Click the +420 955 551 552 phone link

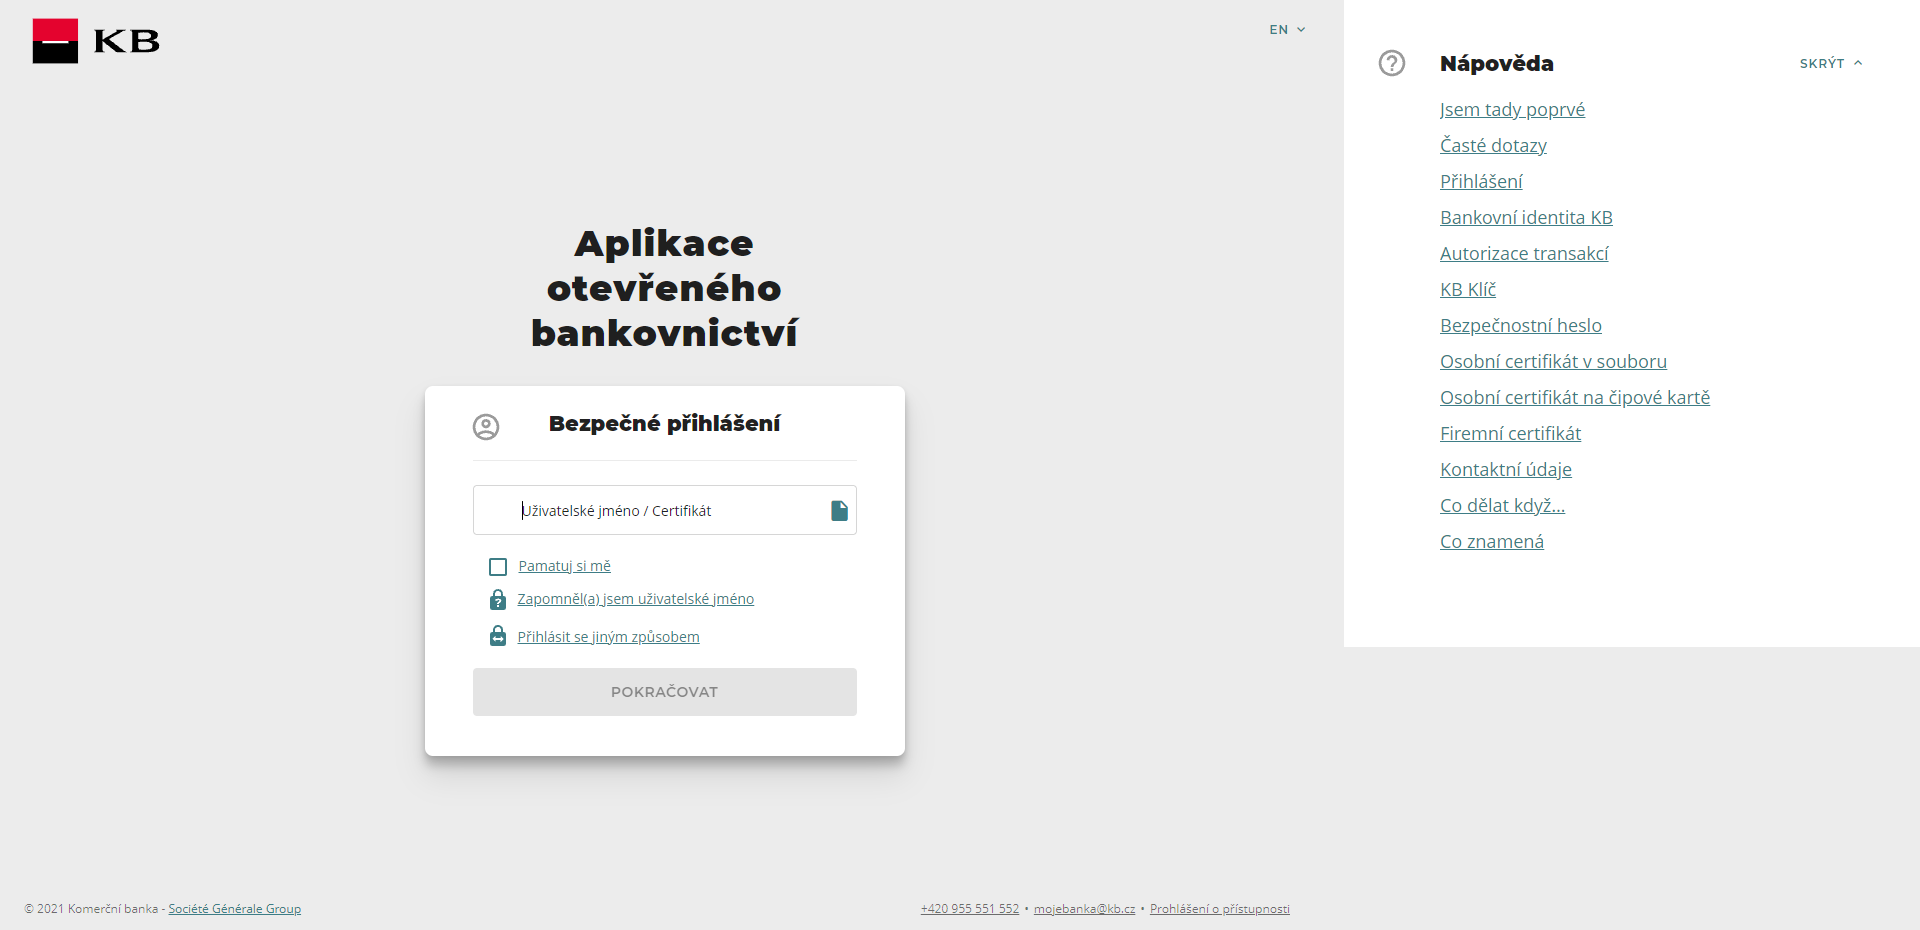(970, 909)
